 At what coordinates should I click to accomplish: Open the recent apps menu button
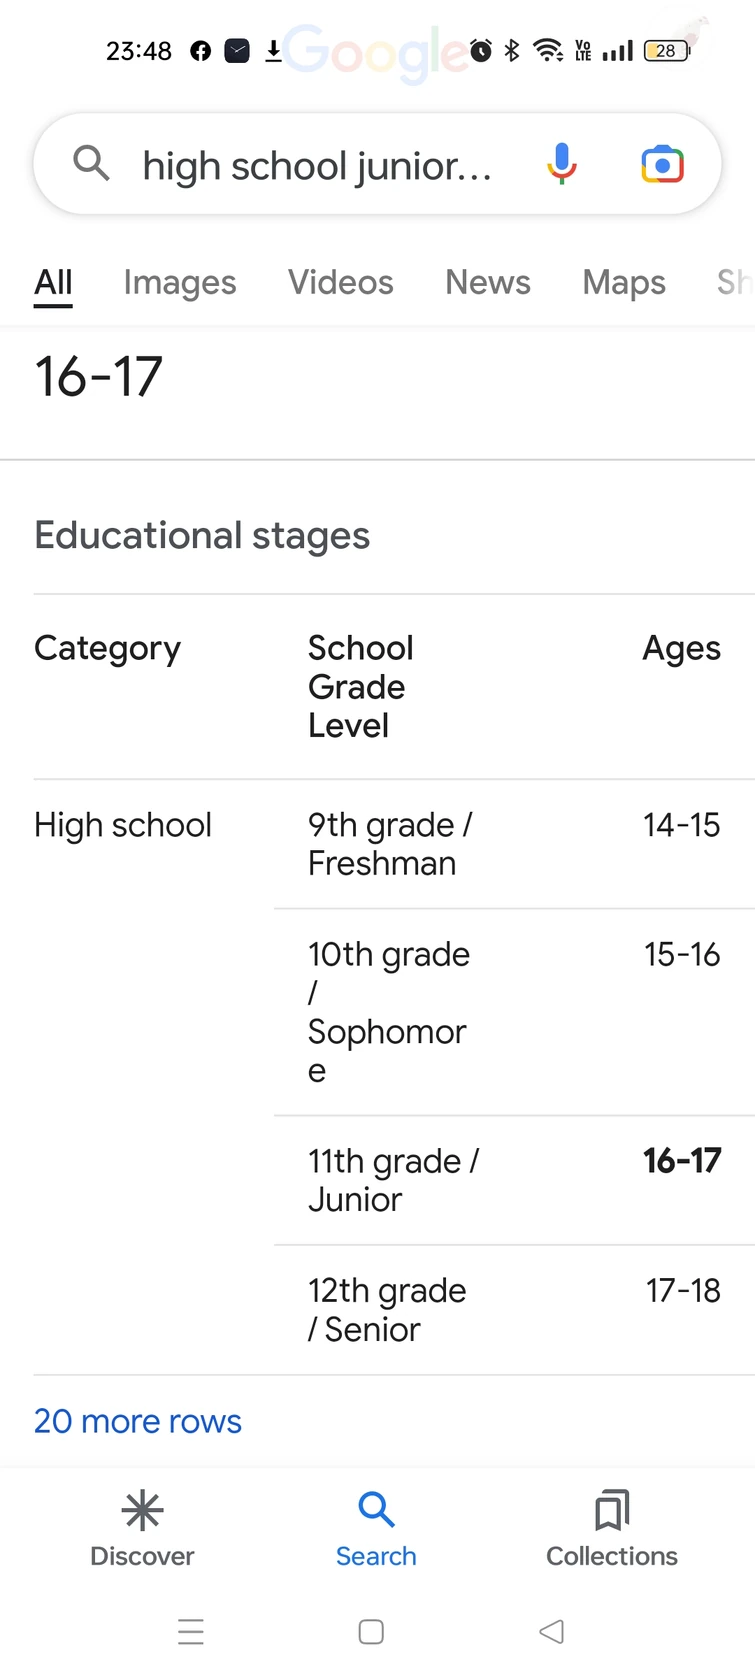tap(190, 1632)
